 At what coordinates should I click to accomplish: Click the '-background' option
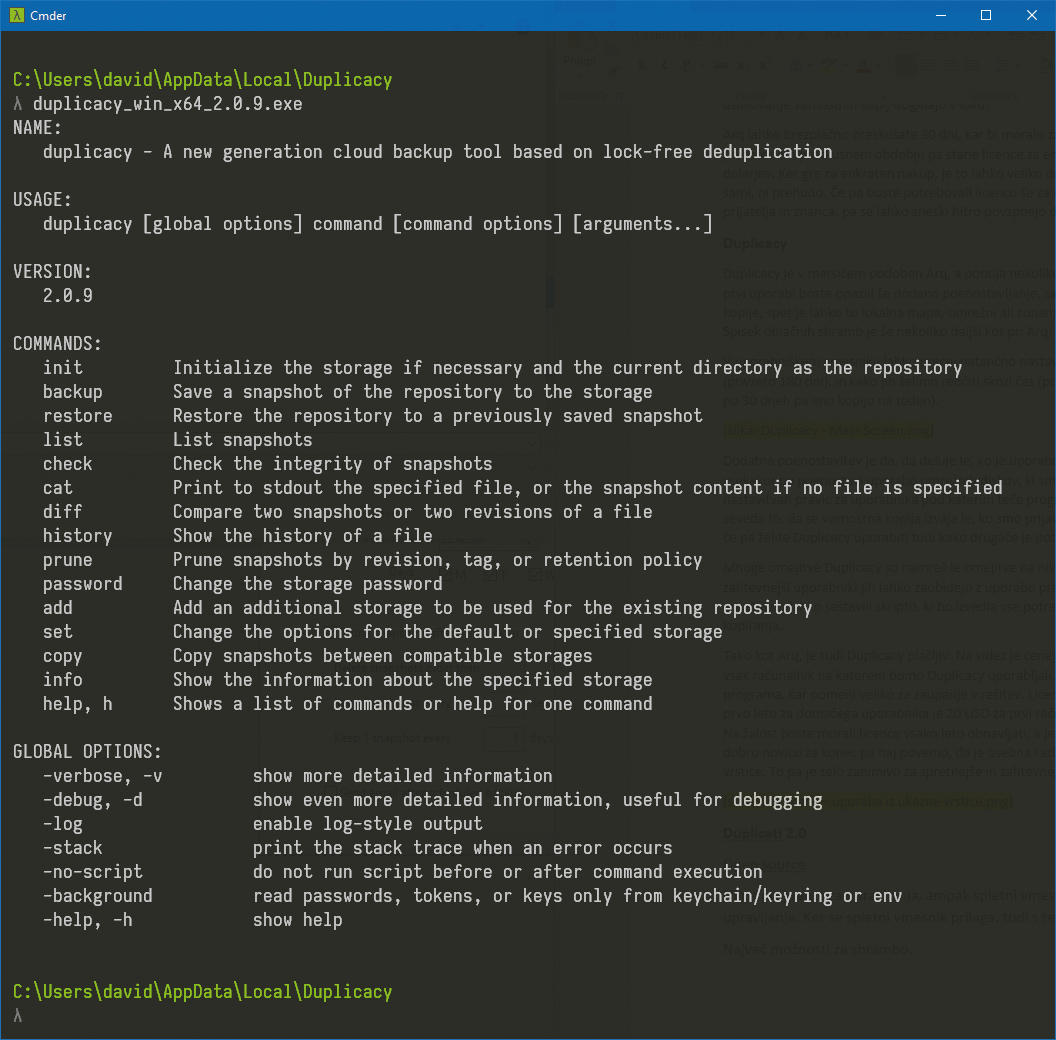[98, 897]
